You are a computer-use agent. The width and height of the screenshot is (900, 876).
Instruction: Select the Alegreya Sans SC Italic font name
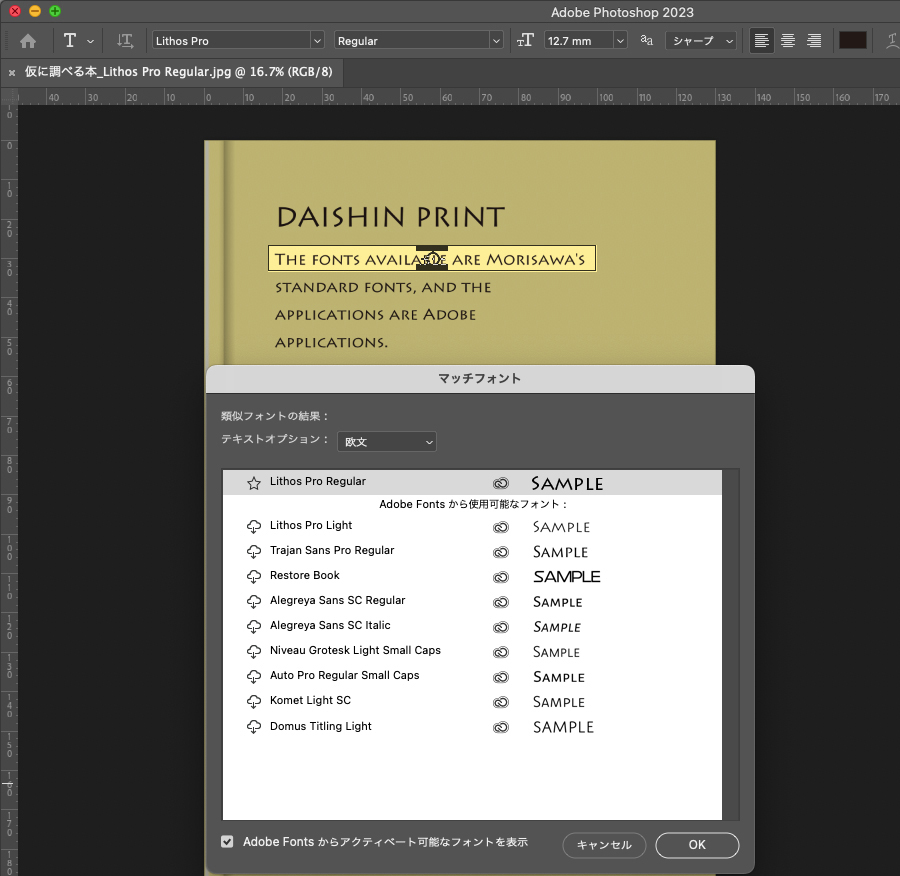tap(330, 625)
